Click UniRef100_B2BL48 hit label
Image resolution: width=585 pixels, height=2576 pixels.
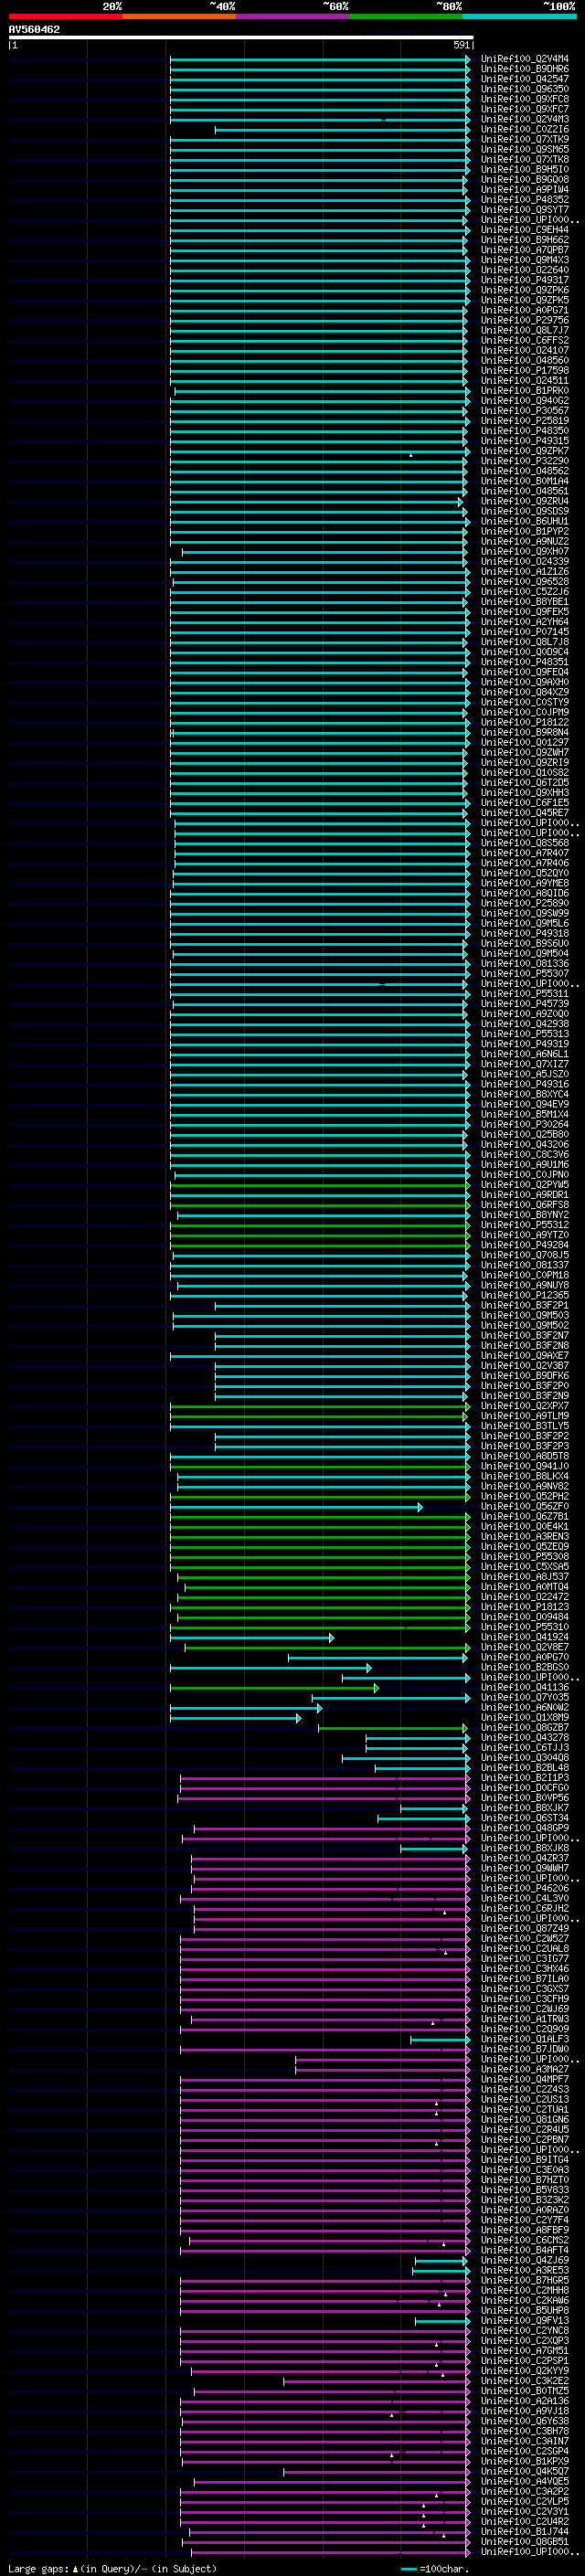pyautogui.click(x=525, y=1767)
